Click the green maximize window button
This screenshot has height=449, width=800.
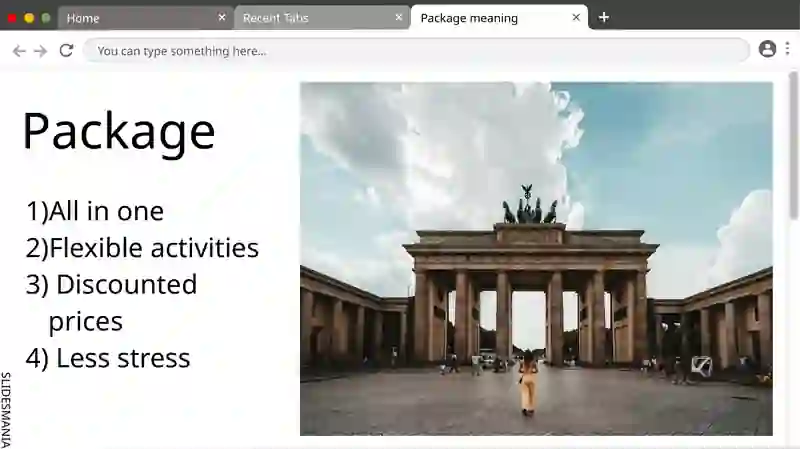point(46,18)
